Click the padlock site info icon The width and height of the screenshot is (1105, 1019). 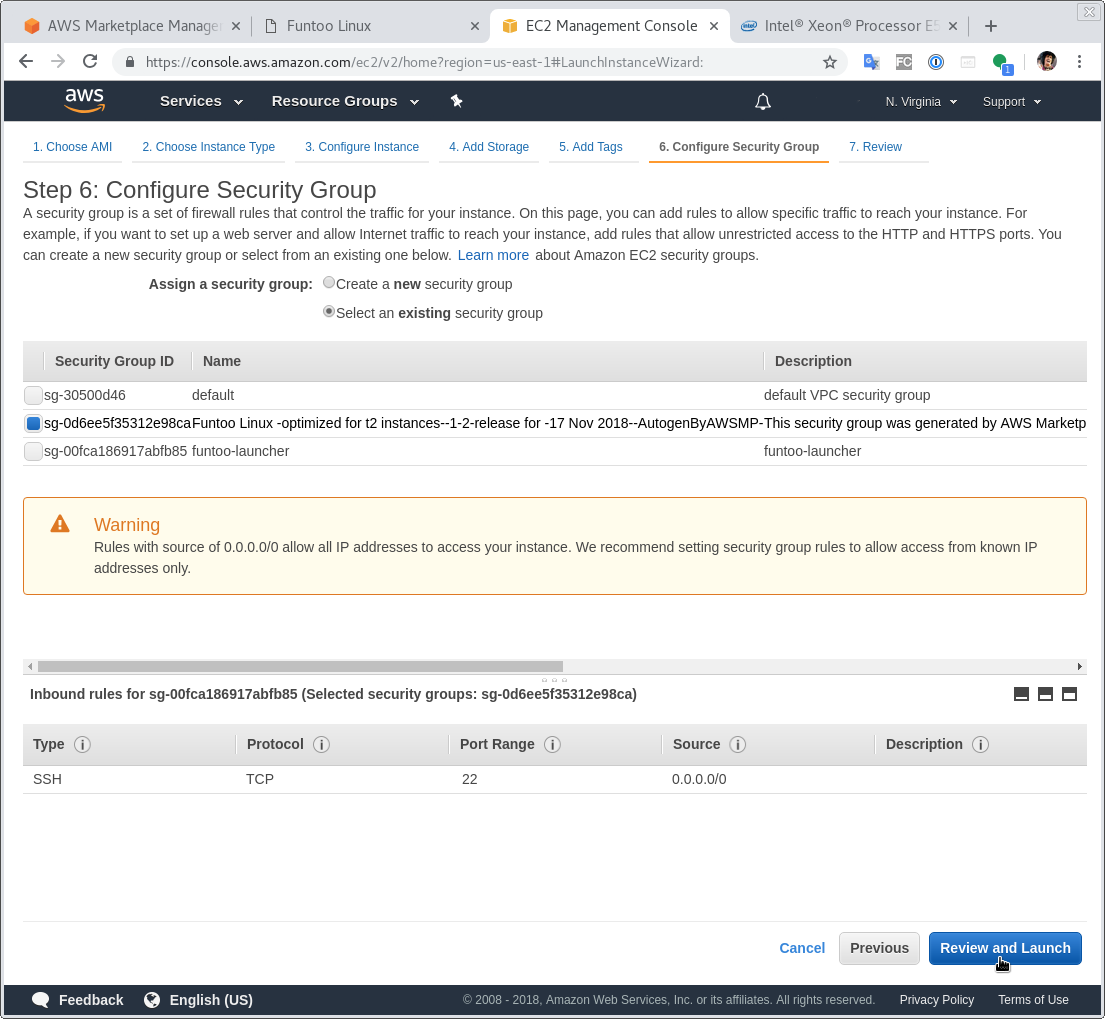pos(130,62)
